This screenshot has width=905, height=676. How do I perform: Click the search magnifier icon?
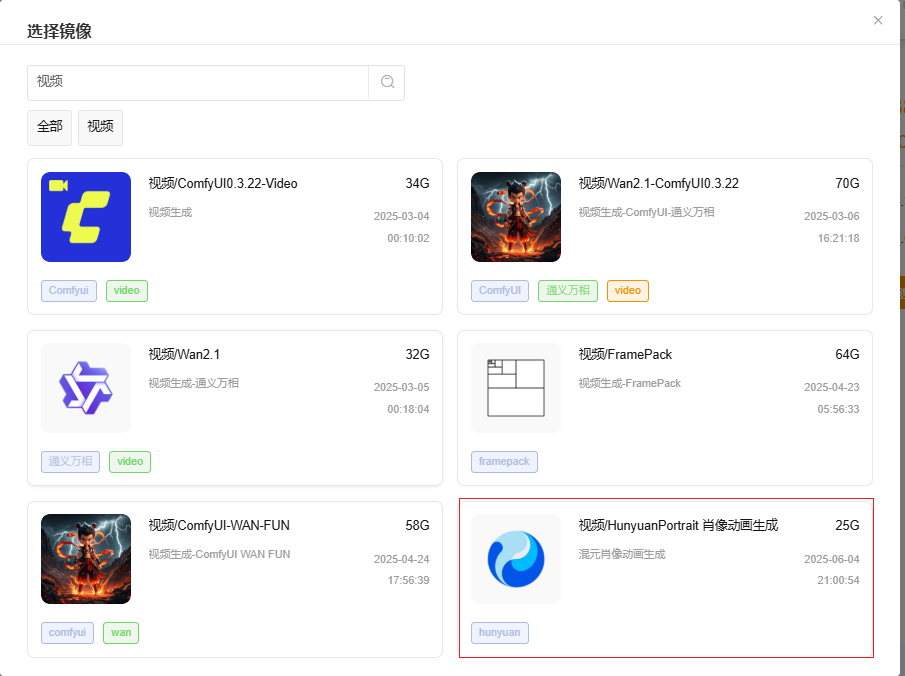click(387, 82)
